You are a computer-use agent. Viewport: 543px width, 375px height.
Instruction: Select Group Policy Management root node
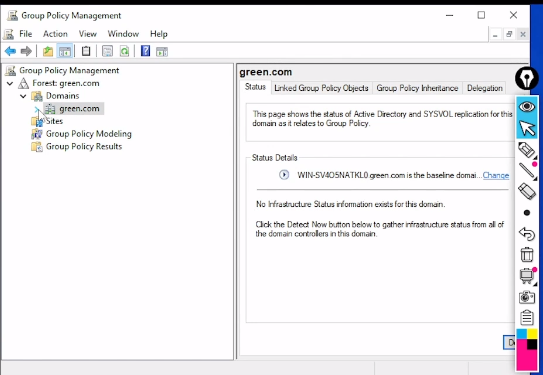pos(69,70)
